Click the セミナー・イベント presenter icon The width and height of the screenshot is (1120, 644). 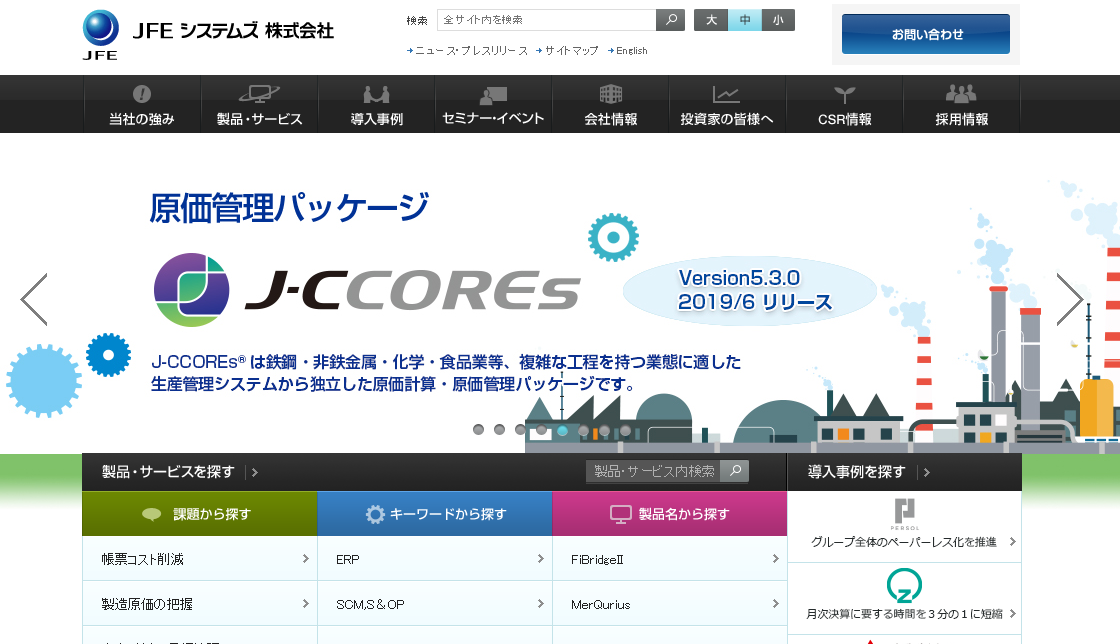click(493, 94)
